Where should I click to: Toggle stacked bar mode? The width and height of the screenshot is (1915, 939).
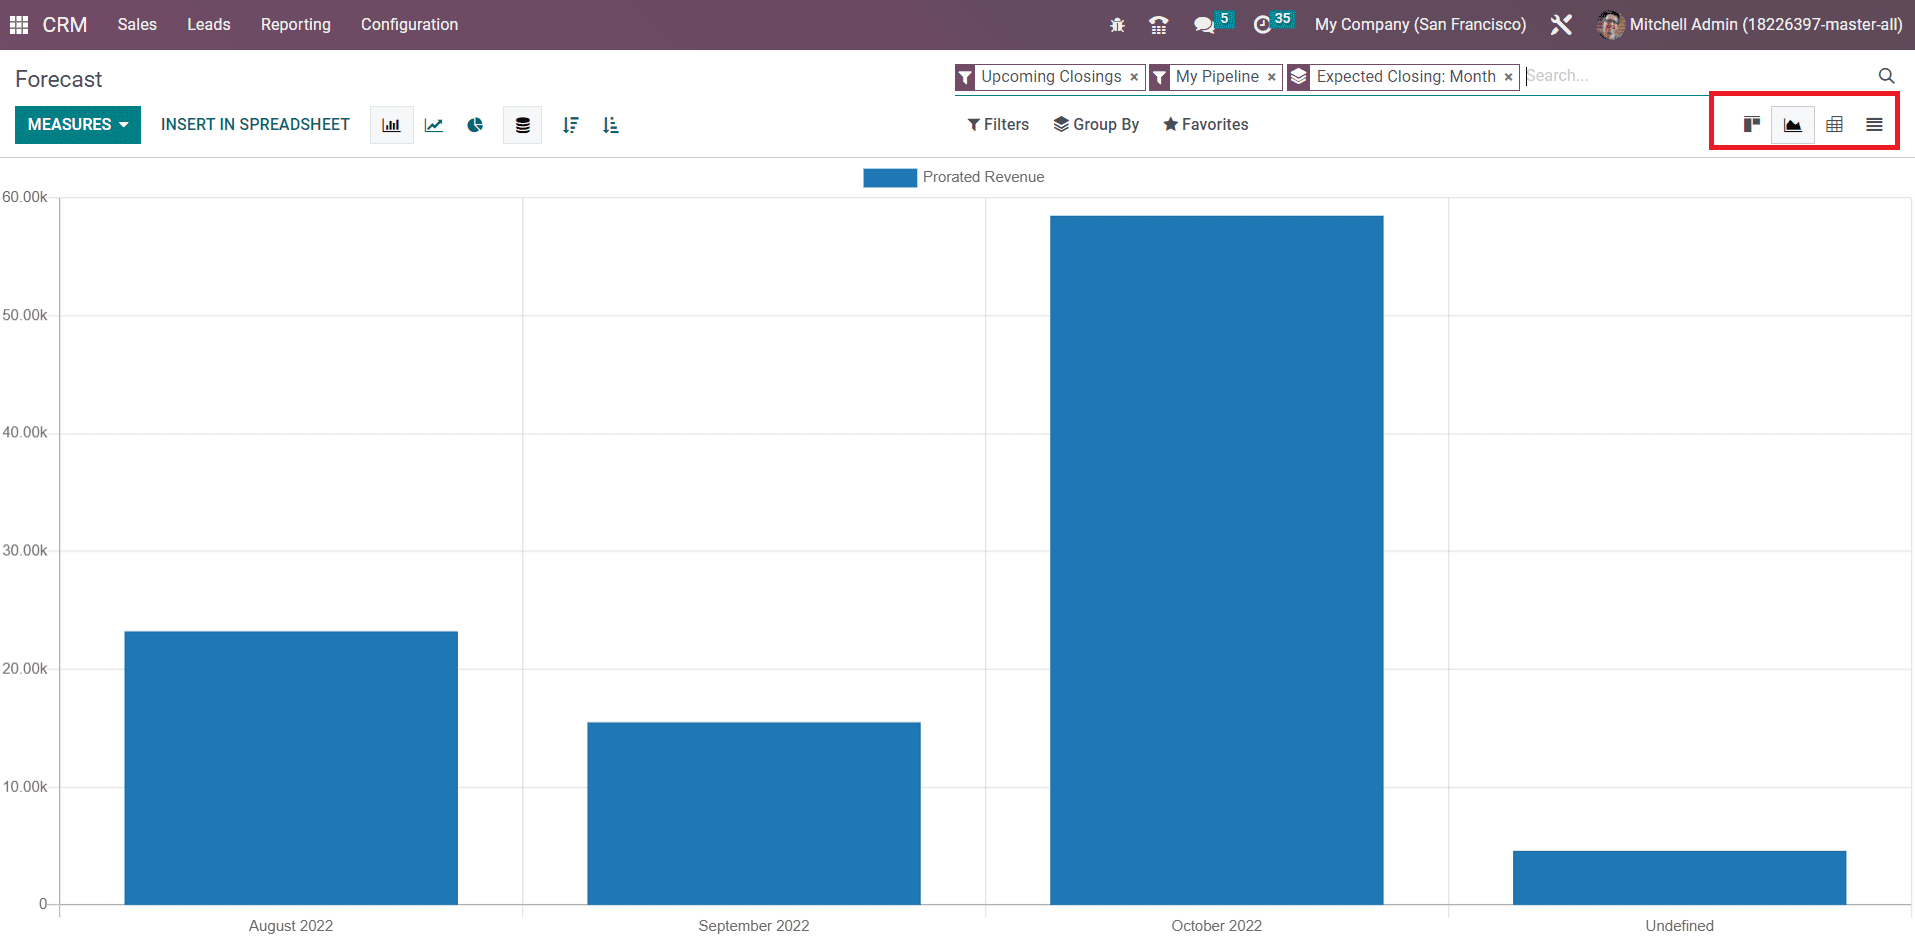click(522, 124)
